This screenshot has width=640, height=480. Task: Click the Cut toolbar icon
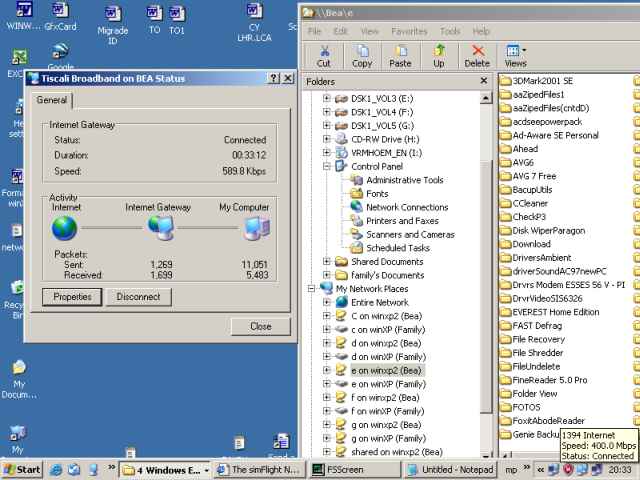323,55
